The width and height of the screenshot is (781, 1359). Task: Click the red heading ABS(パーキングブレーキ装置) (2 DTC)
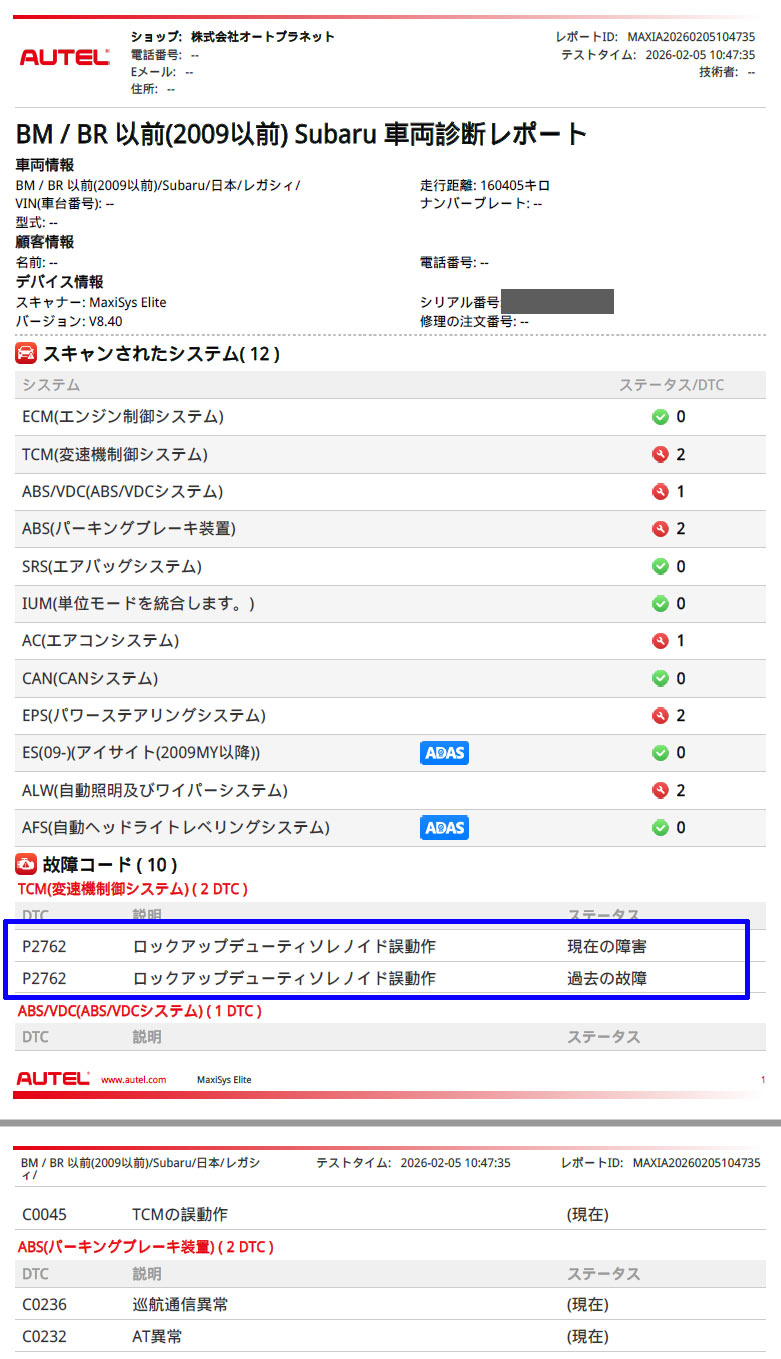(x=146, y=1247)
